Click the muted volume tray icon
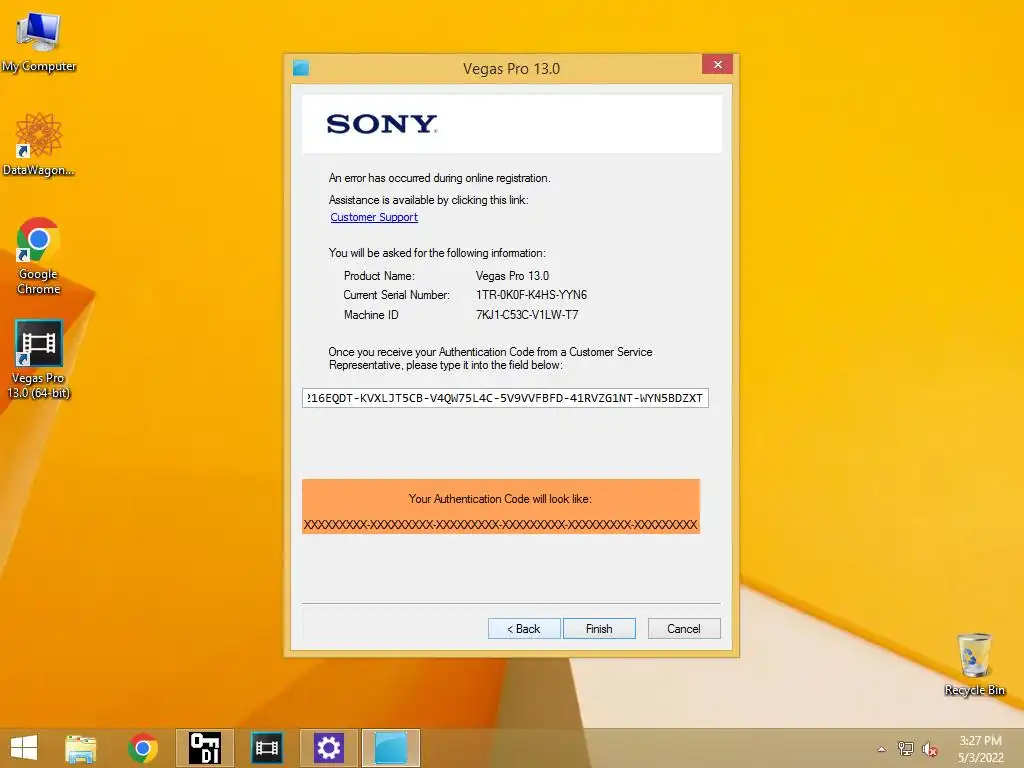 tap(929, 749)
